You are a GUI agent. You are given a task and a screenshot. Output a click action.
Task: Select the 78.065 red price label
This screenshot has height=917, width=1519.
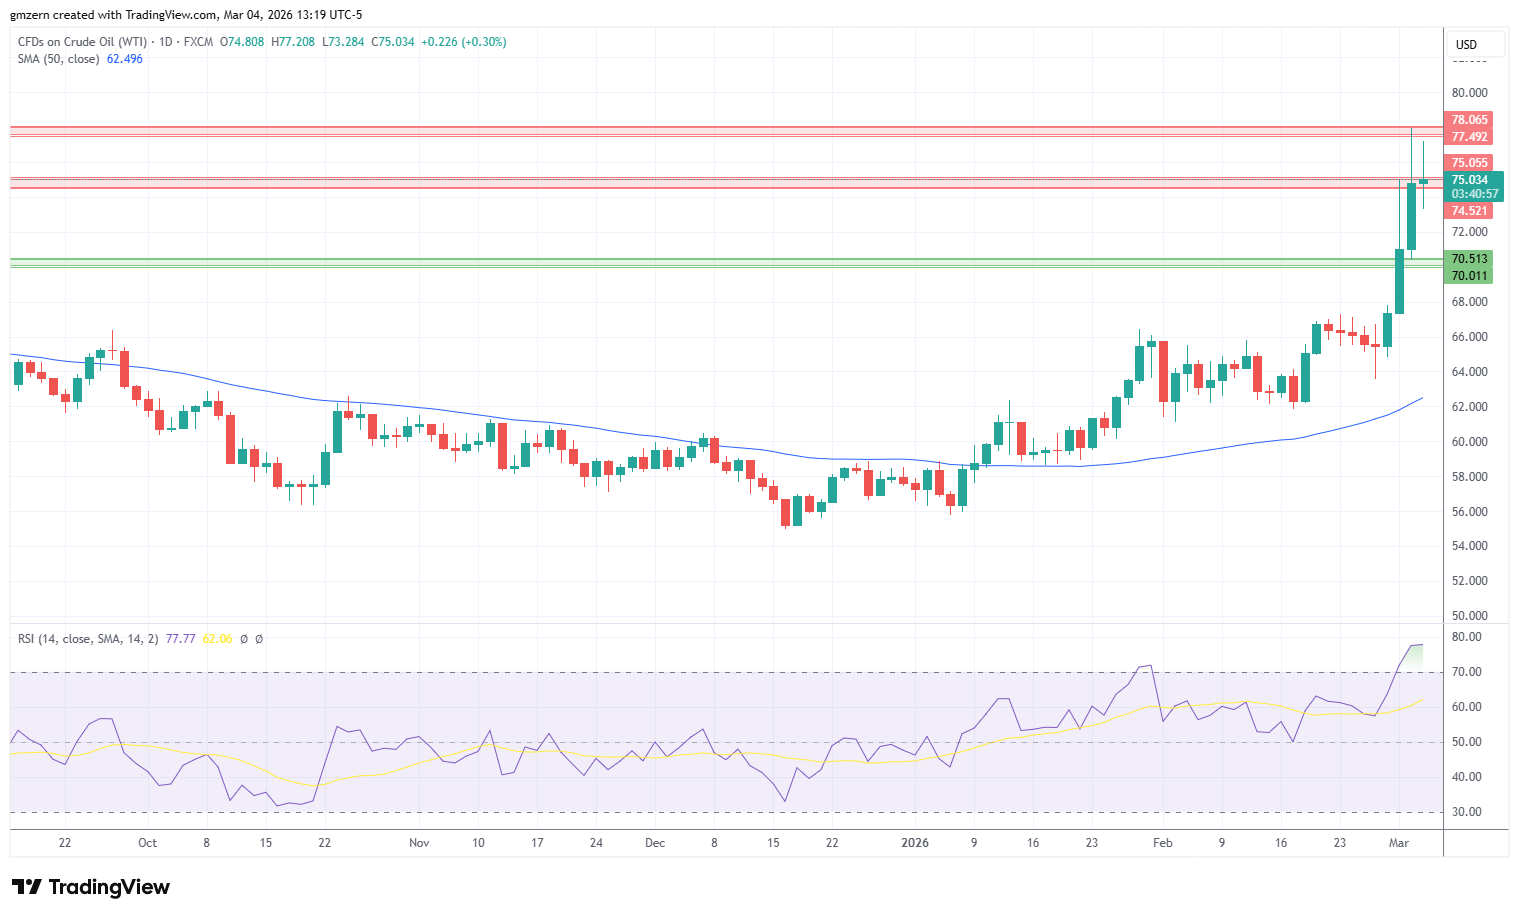1470,120
